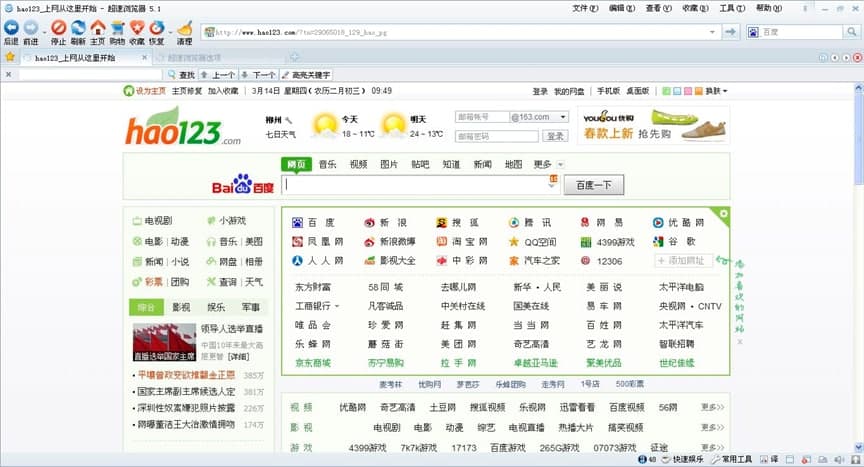864x467 pixels.
Task: Open Favorites (收藏) from the browser toolbar
Action: [137, 28]
